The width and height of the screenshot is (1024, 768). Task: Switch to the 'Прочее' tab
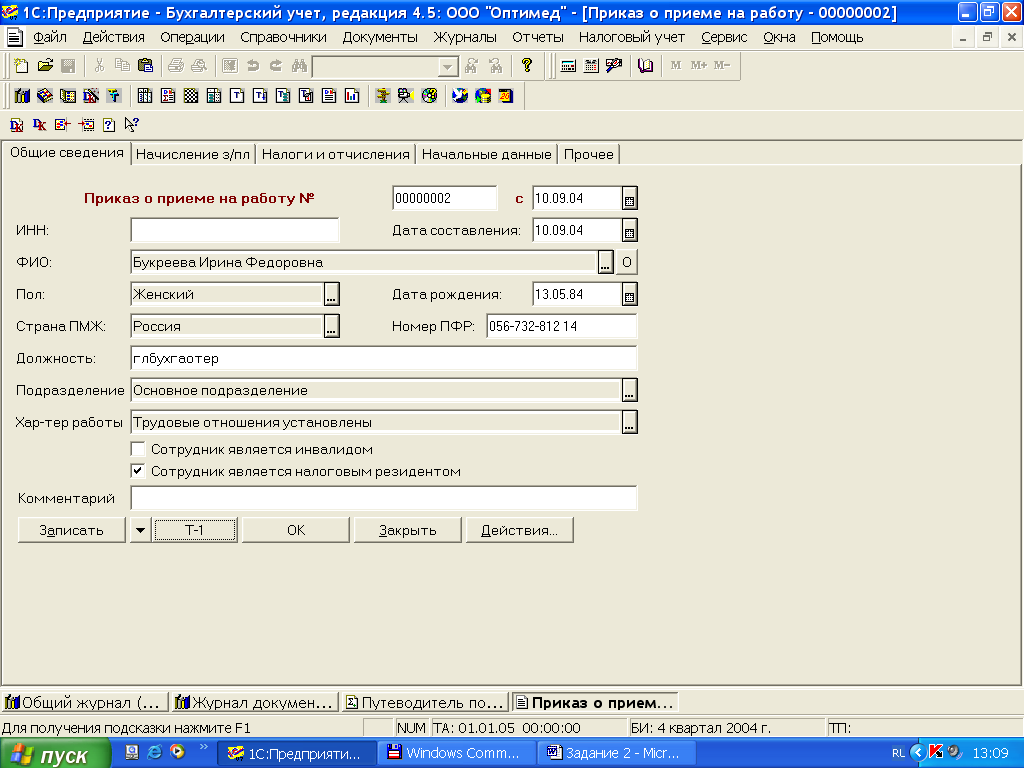click(588, 155)
